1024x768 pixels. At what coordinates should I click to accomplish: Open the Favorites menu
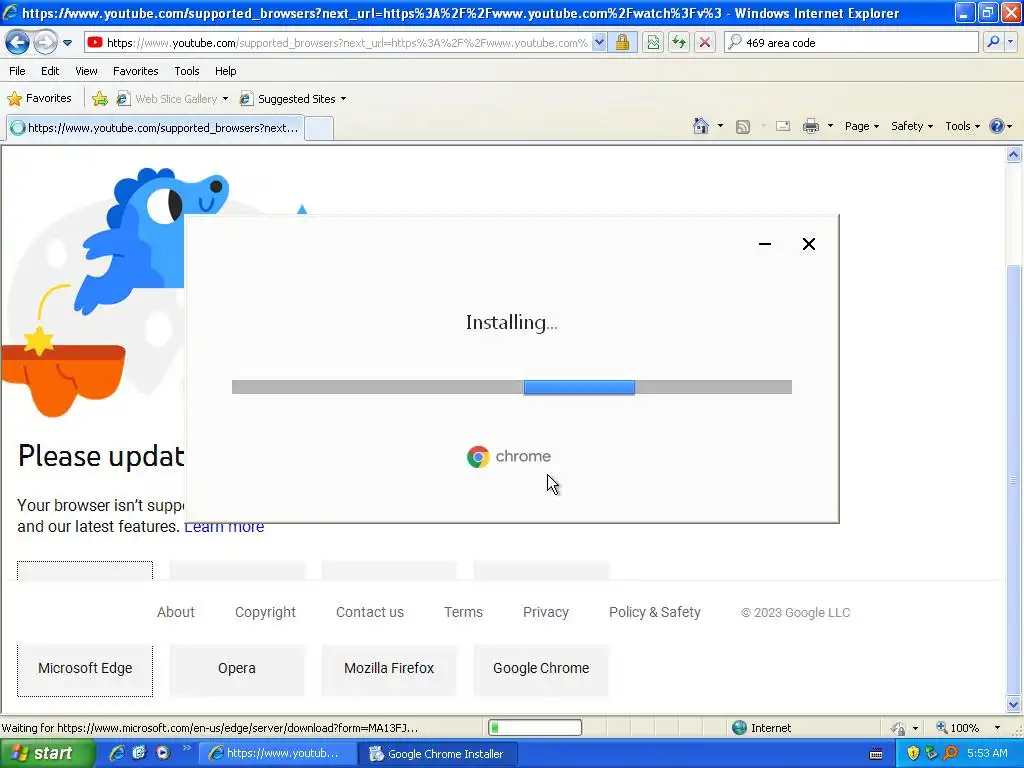tap(135, 71)
